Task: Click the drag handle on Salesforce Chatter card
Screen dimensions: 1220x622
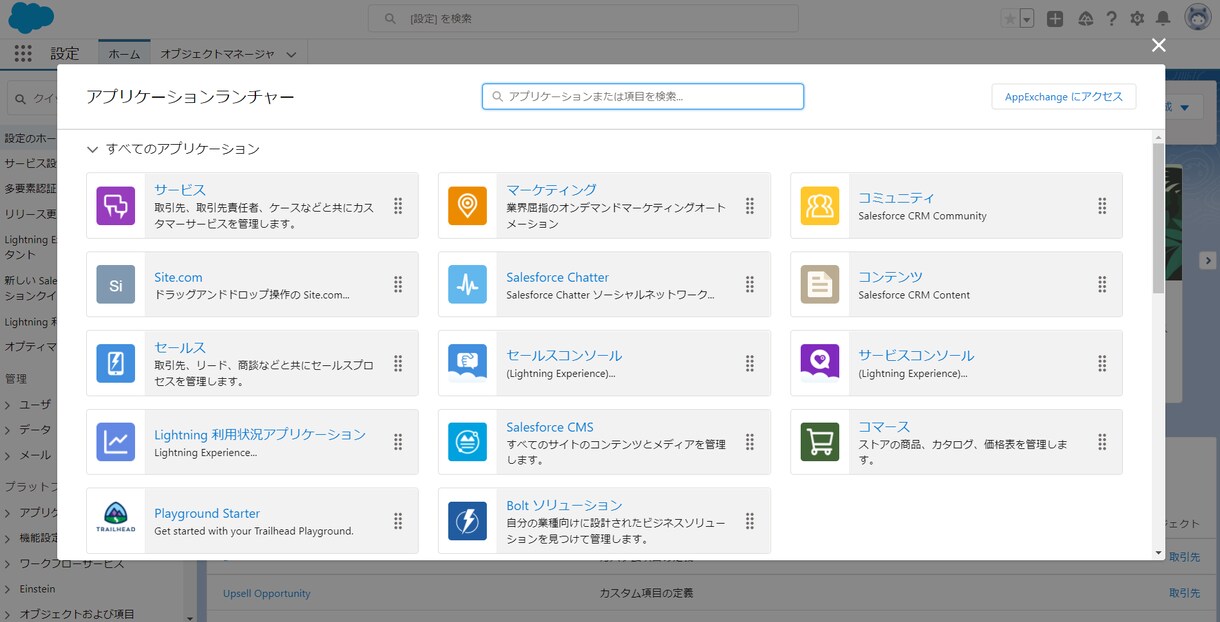Action: (750, 285)
